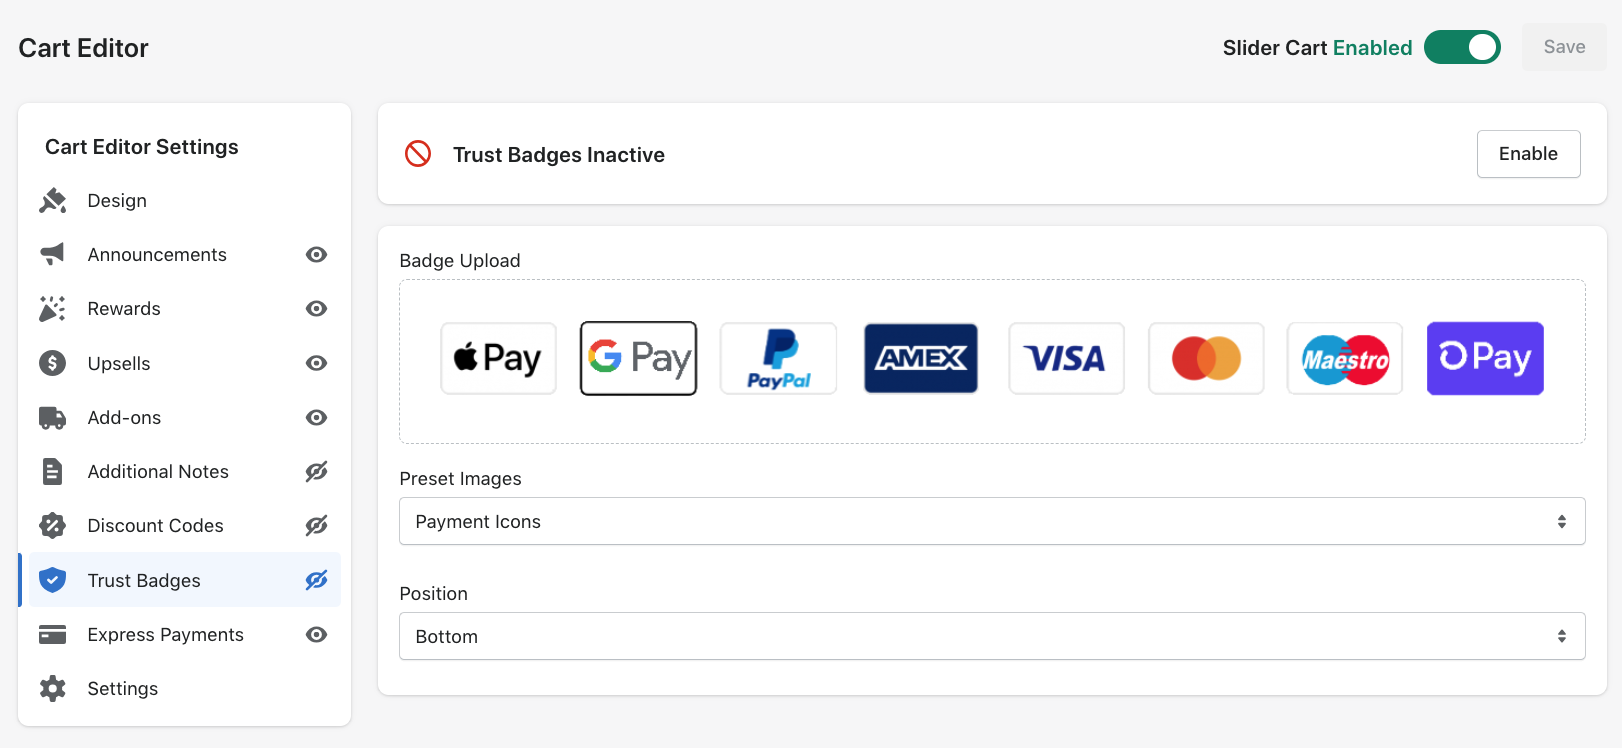
Task: Open the Announcements section
Action: point(157,255)
